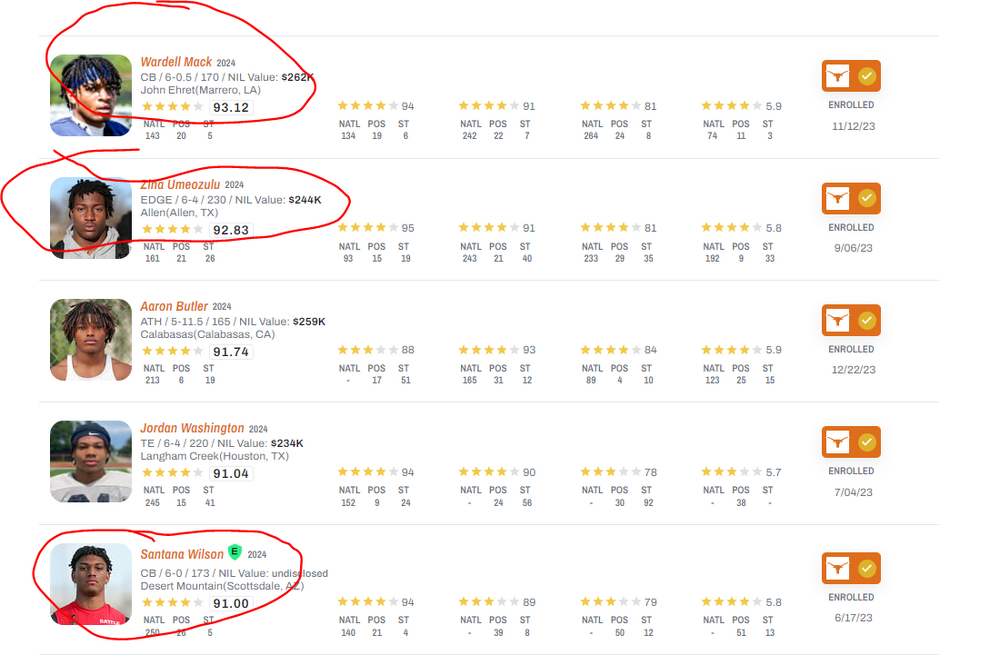Select the Longhorns logo beside Zina Umeozulu's enrollment
1000x655 pixels.
pos(837,198)
